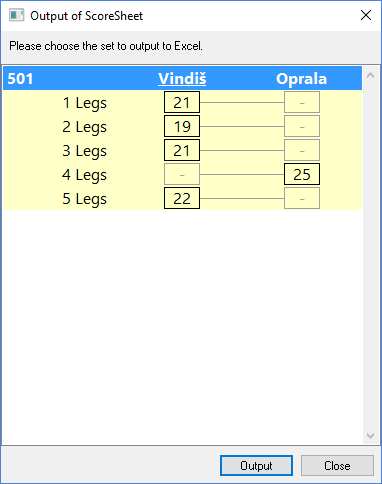Click Oprala's empty leg 5 box
The height and width of the screenshot is (484, 382).
302,198
